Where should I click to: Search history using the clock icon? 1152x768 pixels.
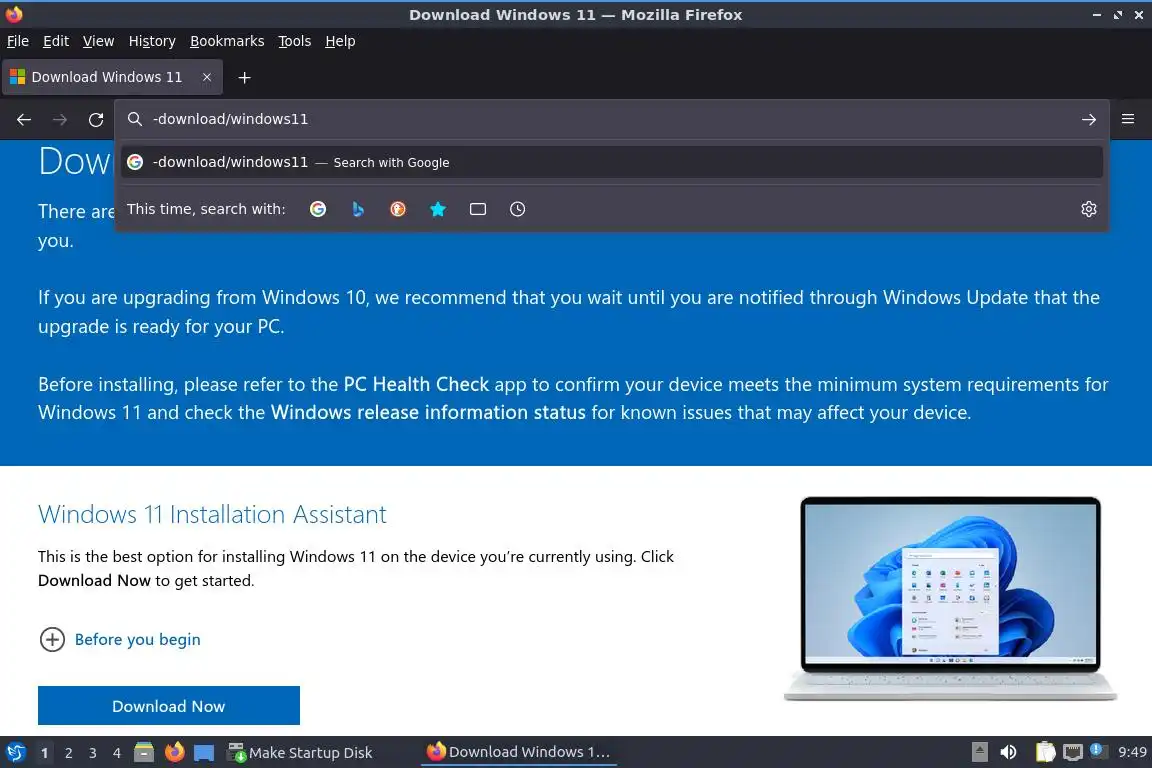[517, 209]
